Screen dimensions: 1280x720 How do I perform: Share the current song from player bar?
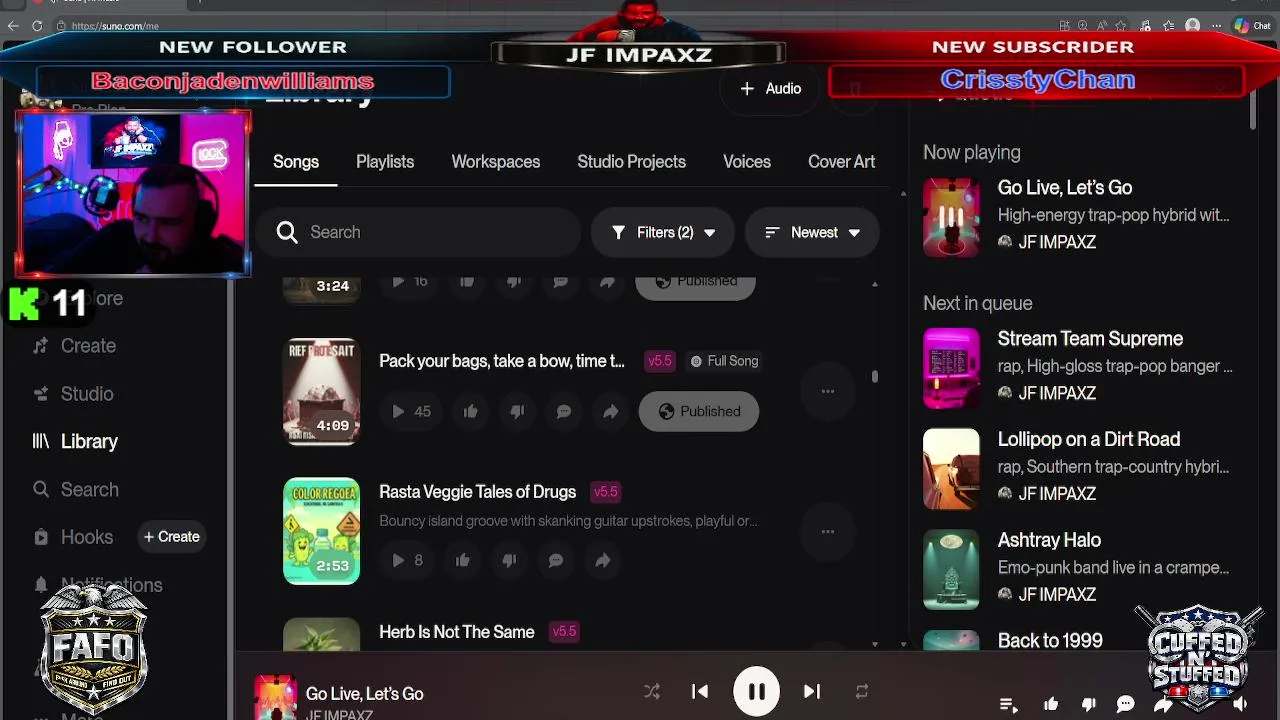pyautogui.click(x=1162, y=705)
